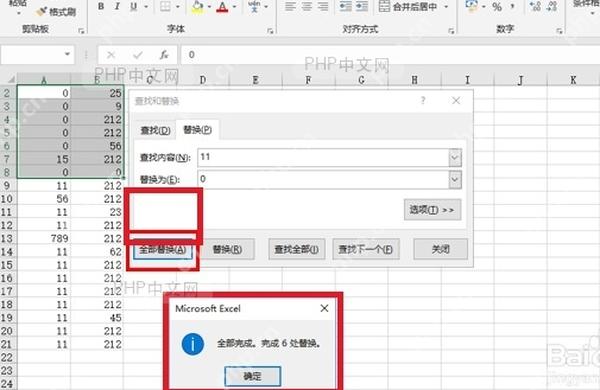Align cell text to the left
The height and width of the screenshot is (390, 600).
coord(290,6)
